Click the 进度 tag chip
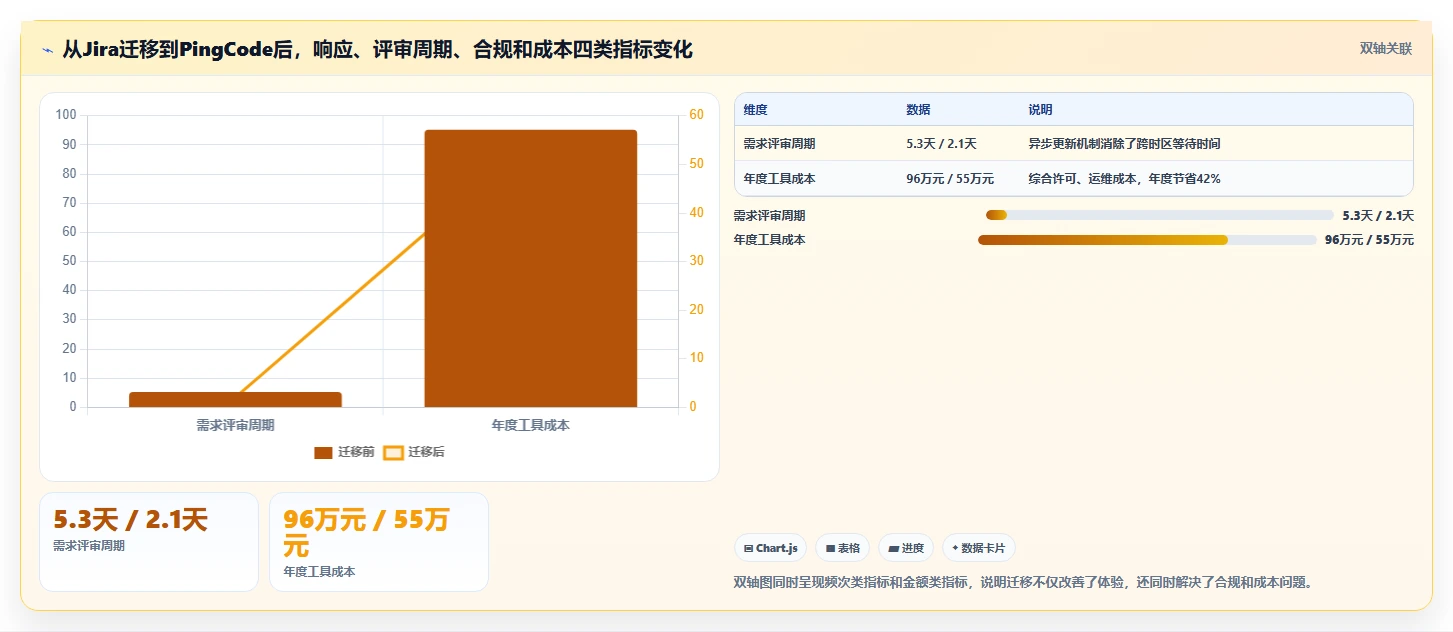The width and height of the screenshot is (1453, 632). (x=906, y=548)
